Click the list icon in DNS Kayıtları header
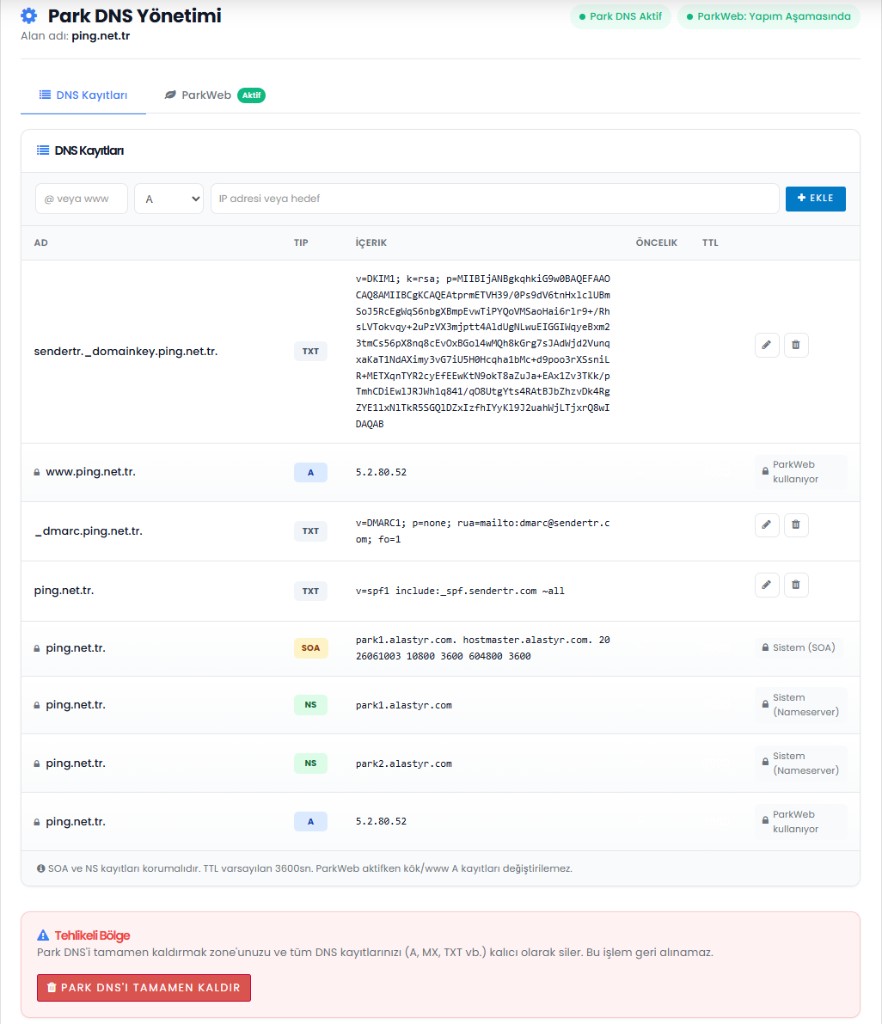The width and height of the screenshot is (882, 1024). [43, 150]
